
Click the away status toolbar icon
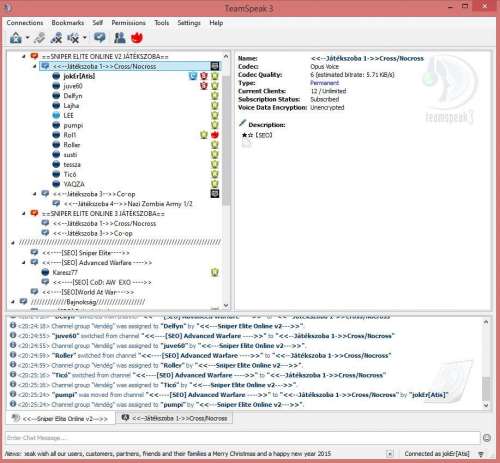15,38
